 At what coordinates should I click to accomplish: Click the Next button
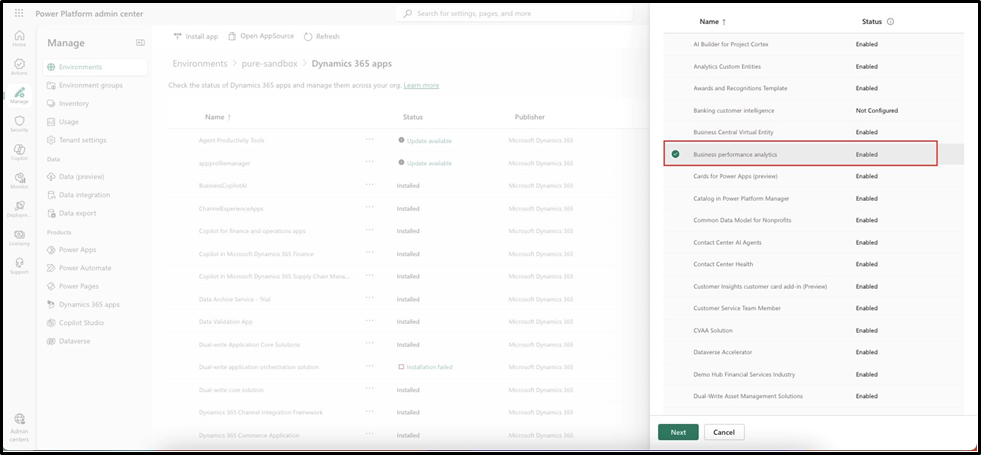(x=678, y=432)
